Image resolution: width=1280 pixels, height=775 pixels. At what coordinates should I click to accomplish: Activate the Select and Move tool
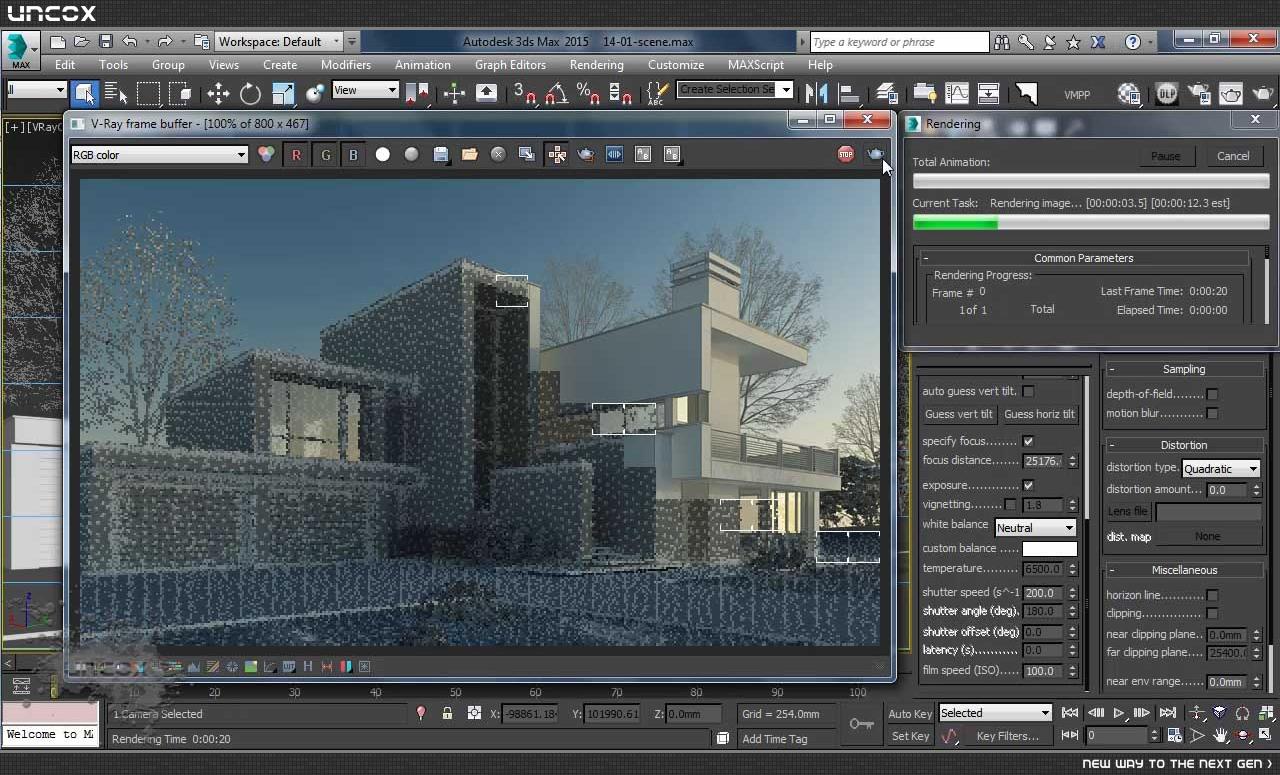tap(218, 93)
